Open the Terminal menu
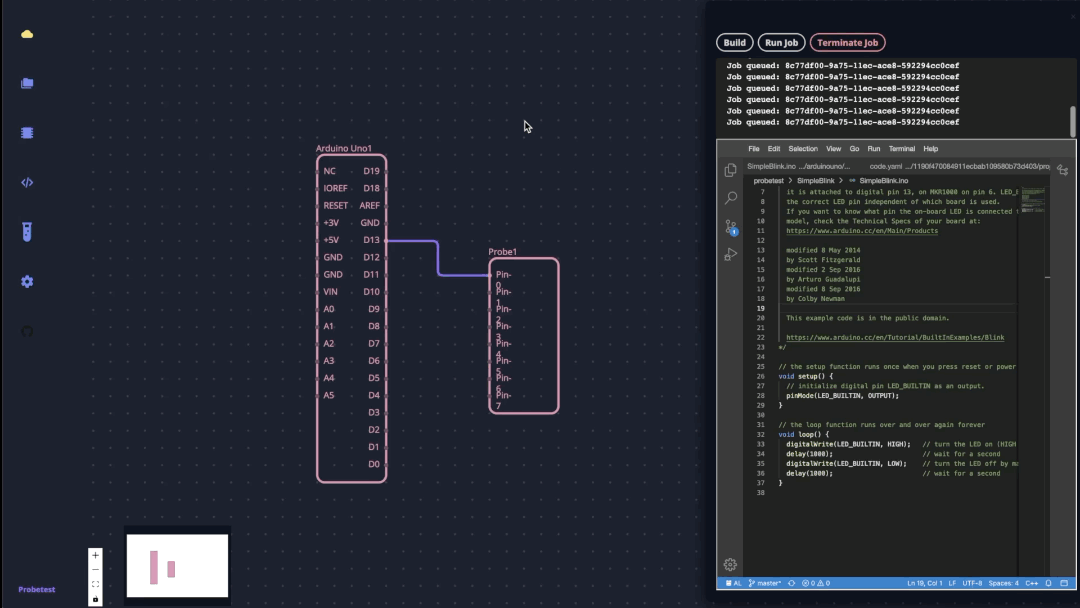1080x608 pixels. click(901, 149)
